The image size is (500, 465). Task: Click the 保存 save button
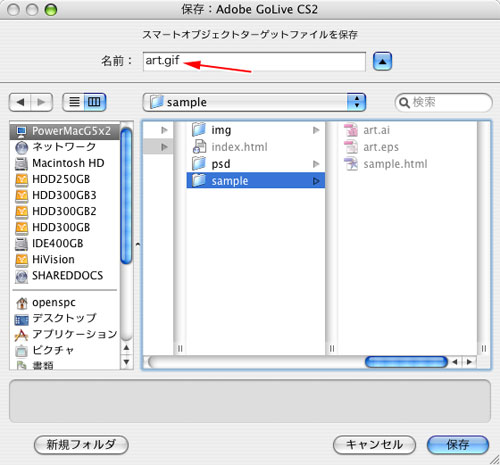[x=458, y=445]
